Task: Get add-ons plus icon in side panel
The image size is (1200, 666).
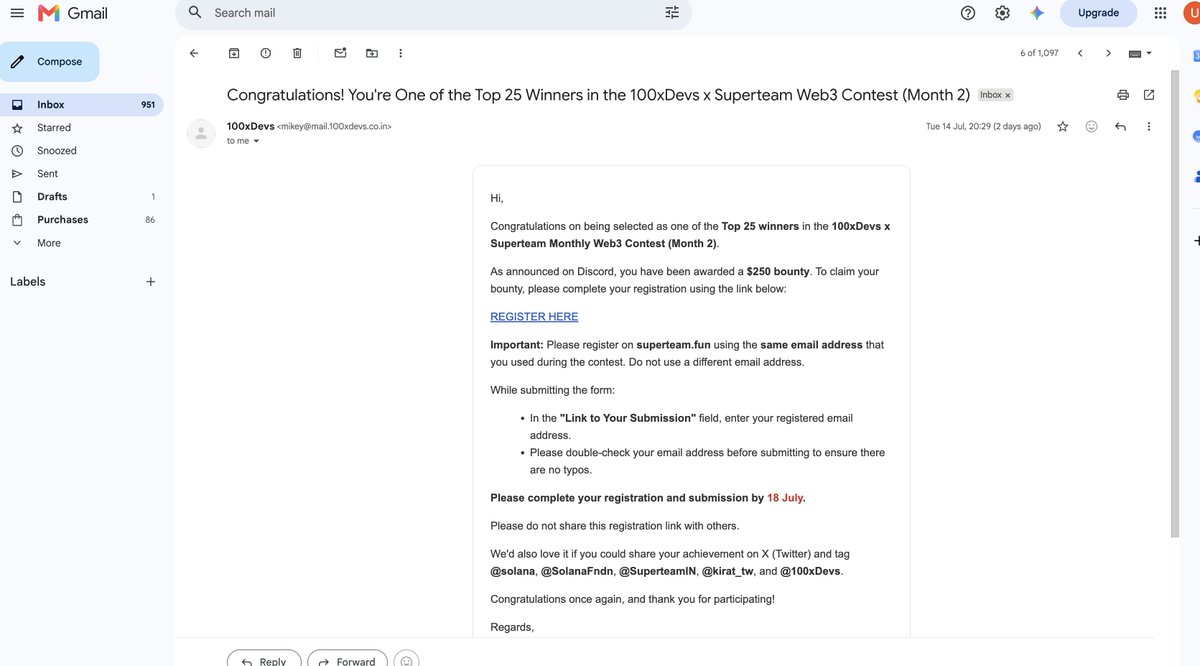Action: [x=1196, y=241]
